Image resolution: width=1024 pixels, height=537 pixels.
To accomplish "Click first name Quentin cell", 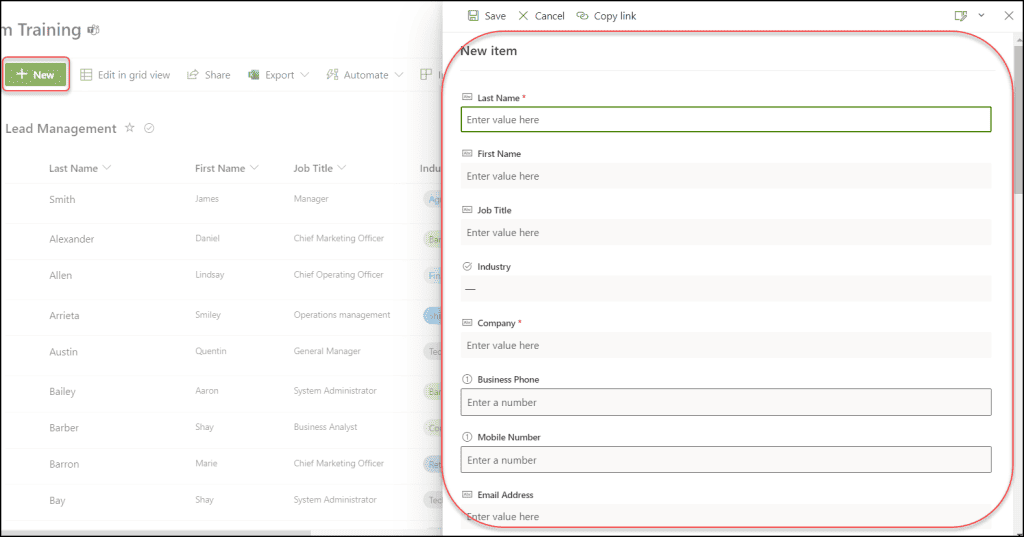I will tap(210, 351).
